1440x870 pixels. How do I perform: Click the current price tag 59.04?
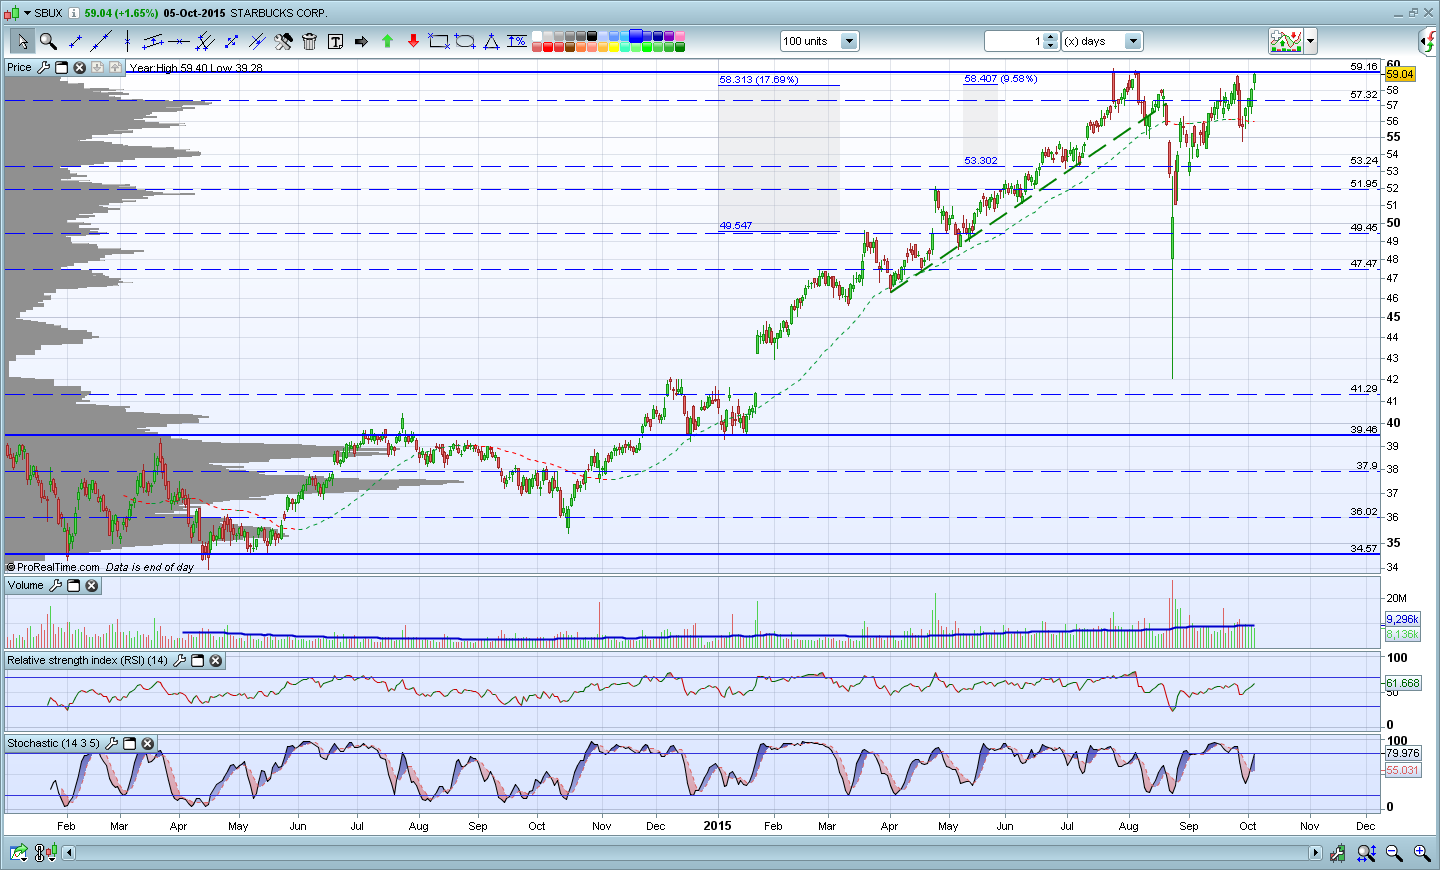point(1400,74)
